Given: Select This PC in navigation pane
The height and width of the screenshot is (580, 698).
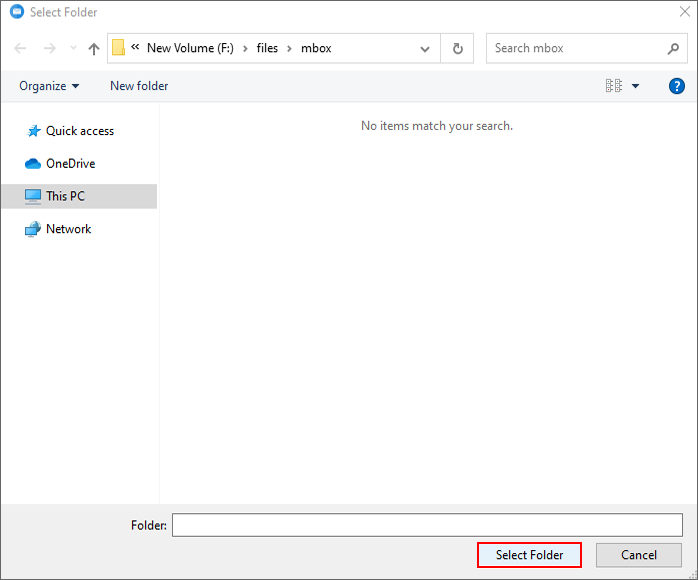Looking at the screenshot, I should pos(79,196).
